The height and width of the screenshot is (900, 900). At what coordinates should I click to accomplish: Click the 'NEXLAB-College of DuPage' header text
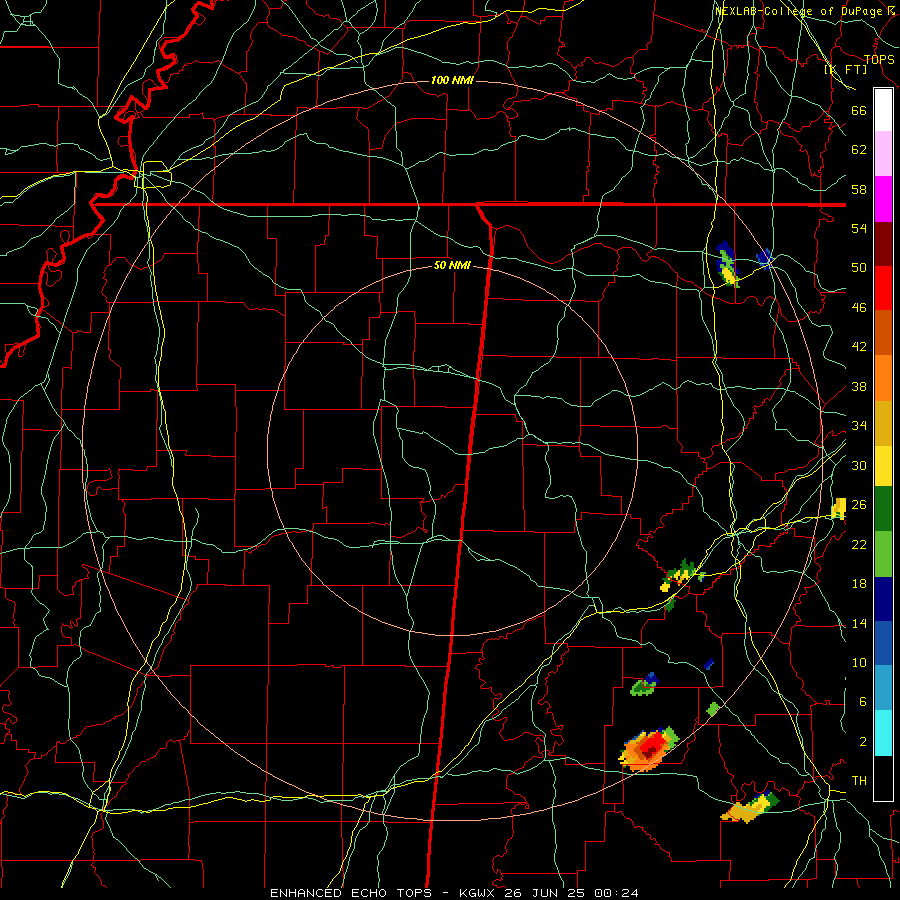[798, 11]
